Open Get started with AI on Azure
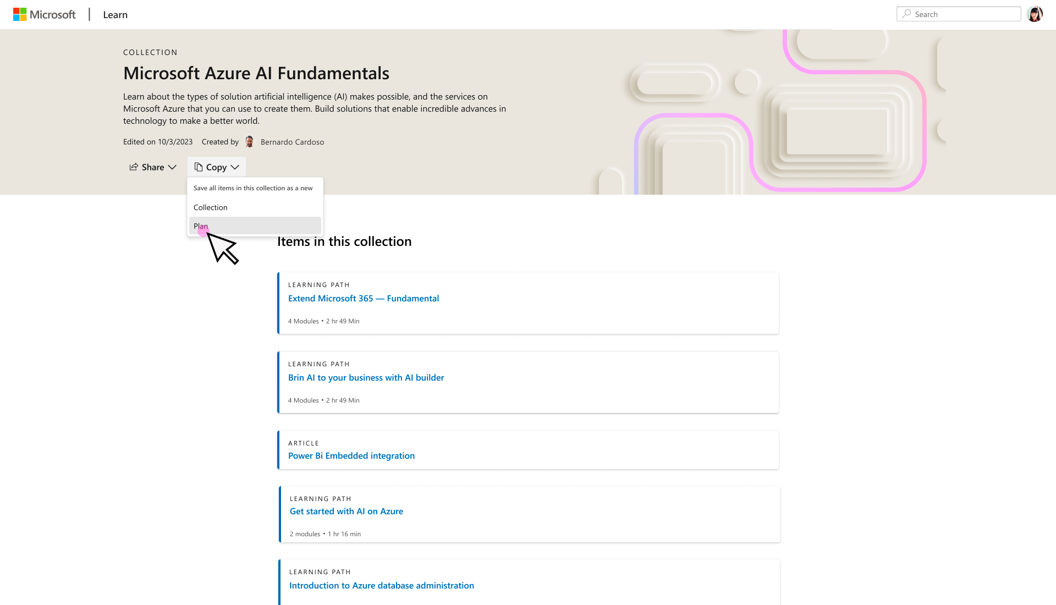The height and width of the screenshot is (605, 1056). tap(345, 511)
